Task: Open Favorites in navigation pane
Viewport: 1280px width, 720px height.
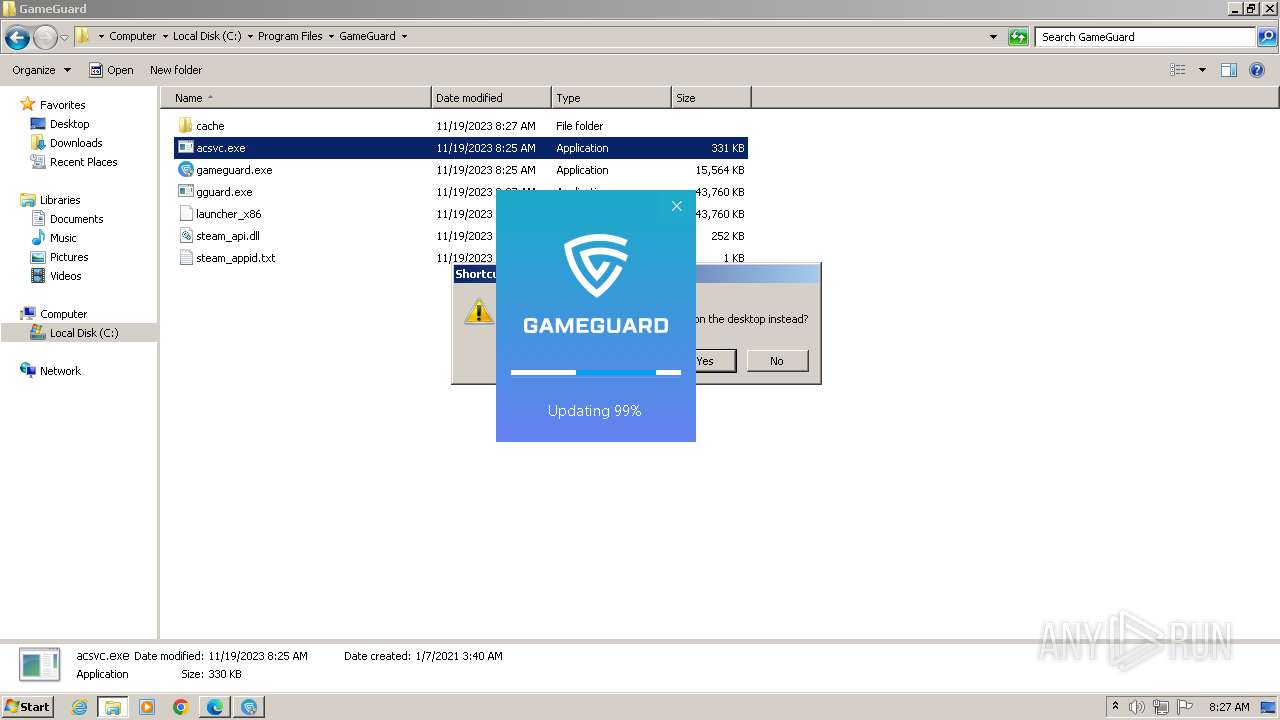Action: [62, 105]
